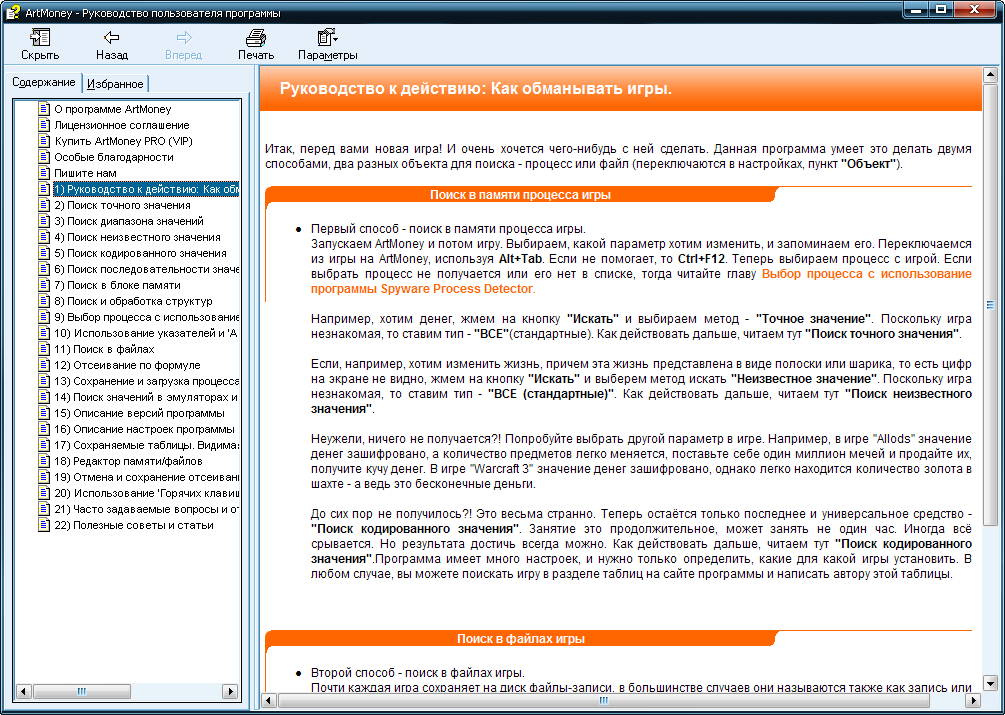Switch to the Содержание tab

coord(44,83)
